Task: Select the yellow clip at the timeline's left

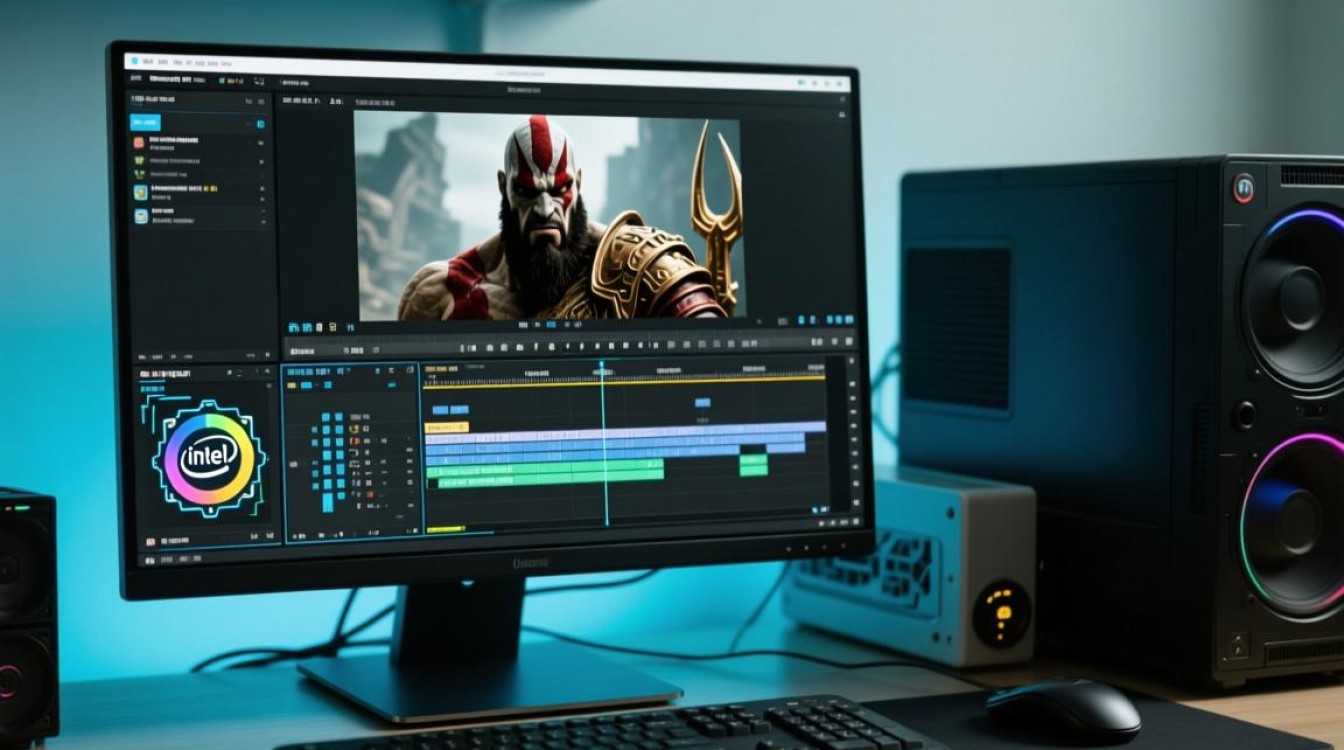Action: [x=447, y=427]
